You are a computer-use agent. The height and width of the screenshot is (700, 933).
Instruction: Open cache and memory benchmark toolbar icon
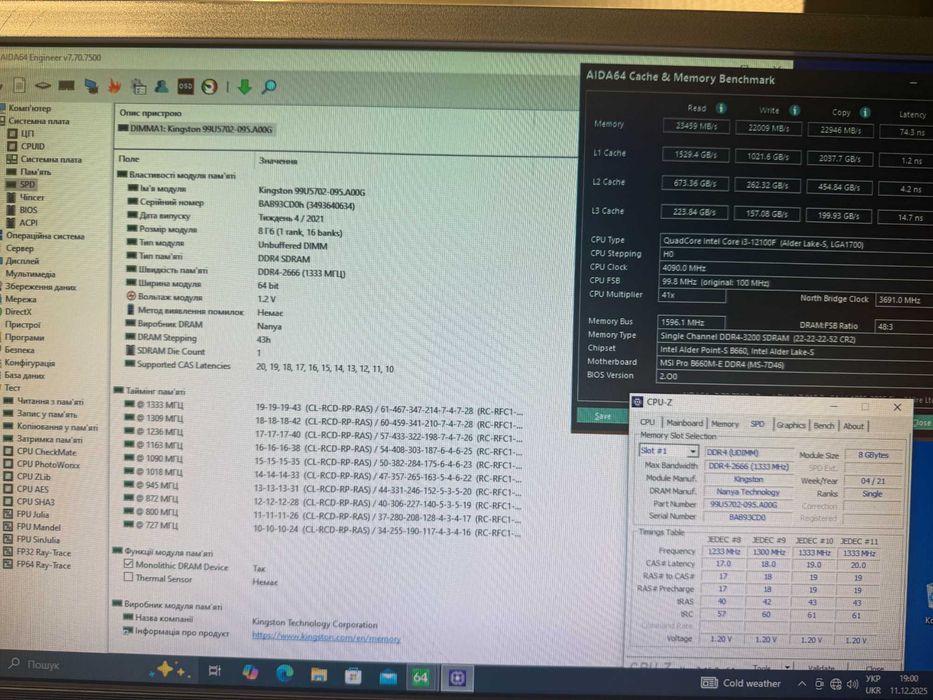click(66, 85)
